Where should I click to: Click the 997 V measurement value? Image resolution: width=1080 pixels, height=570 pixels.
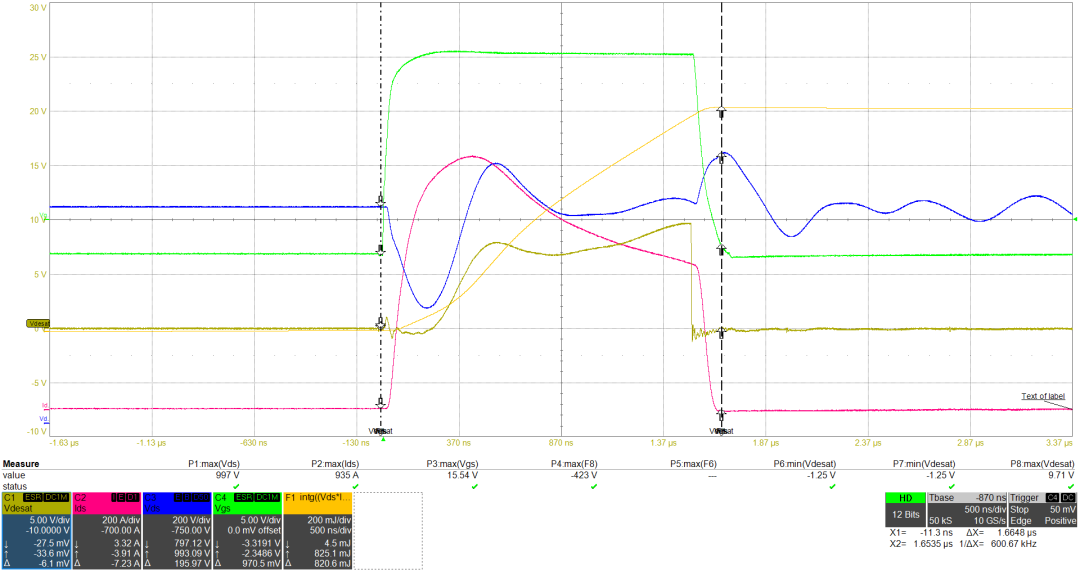click(227, 475)
